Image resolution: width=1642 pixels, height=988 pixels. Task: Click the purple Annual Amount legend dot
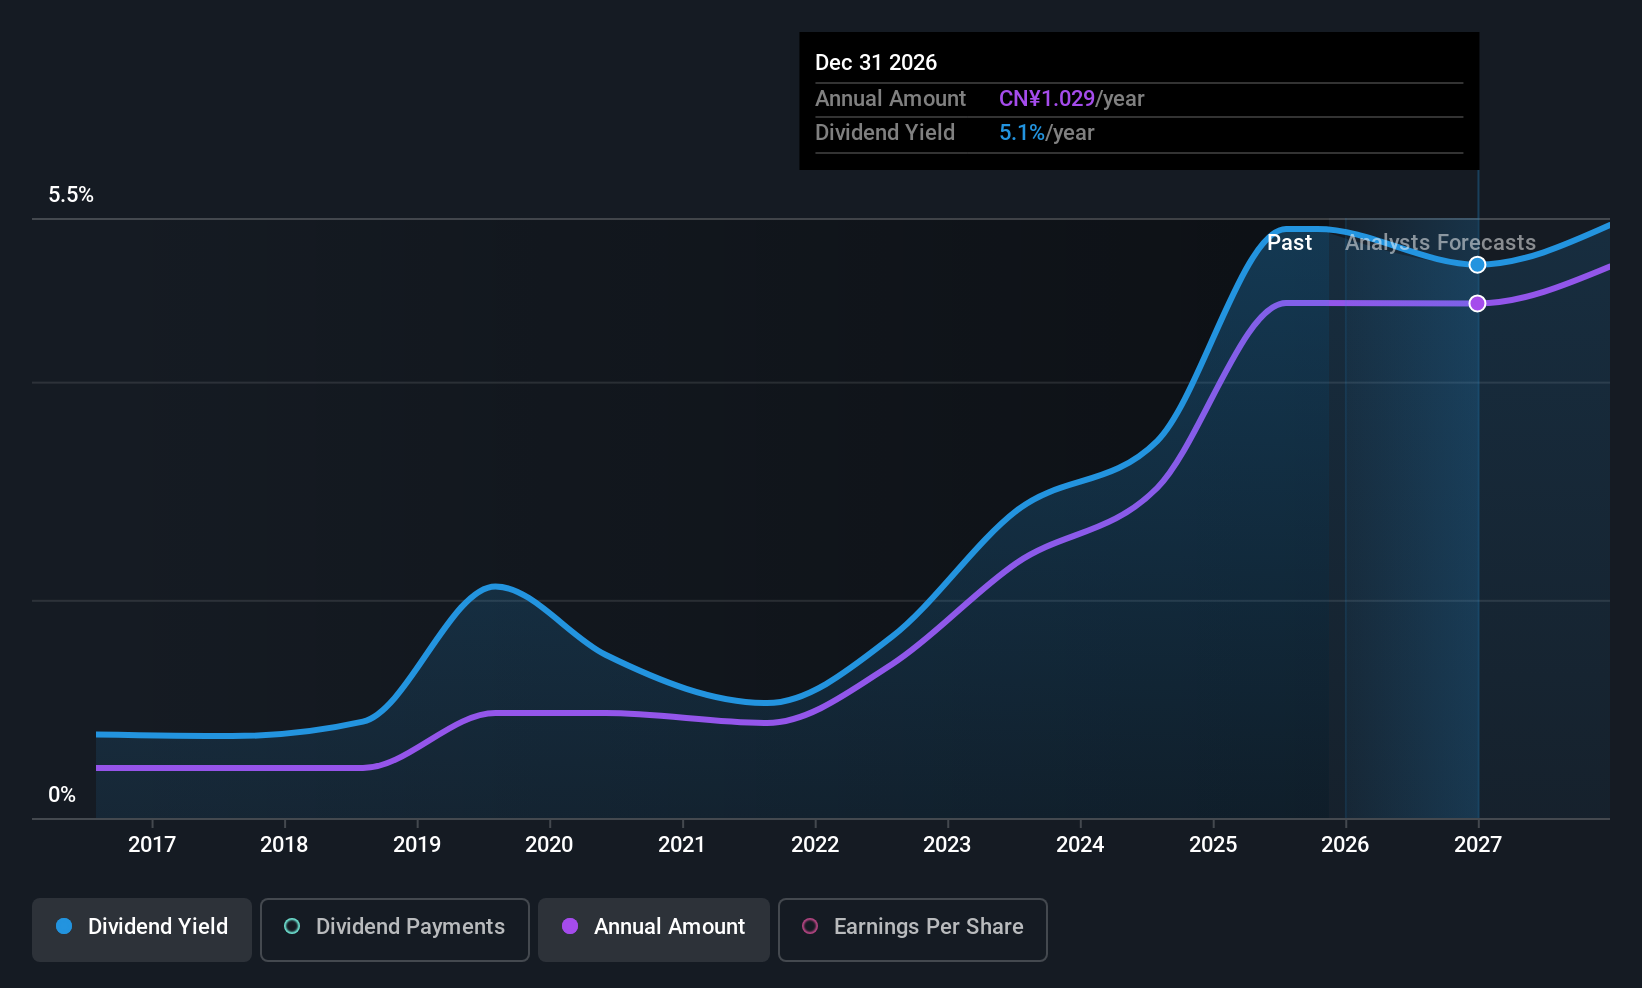pyautogui.click(x=570, y=927)
